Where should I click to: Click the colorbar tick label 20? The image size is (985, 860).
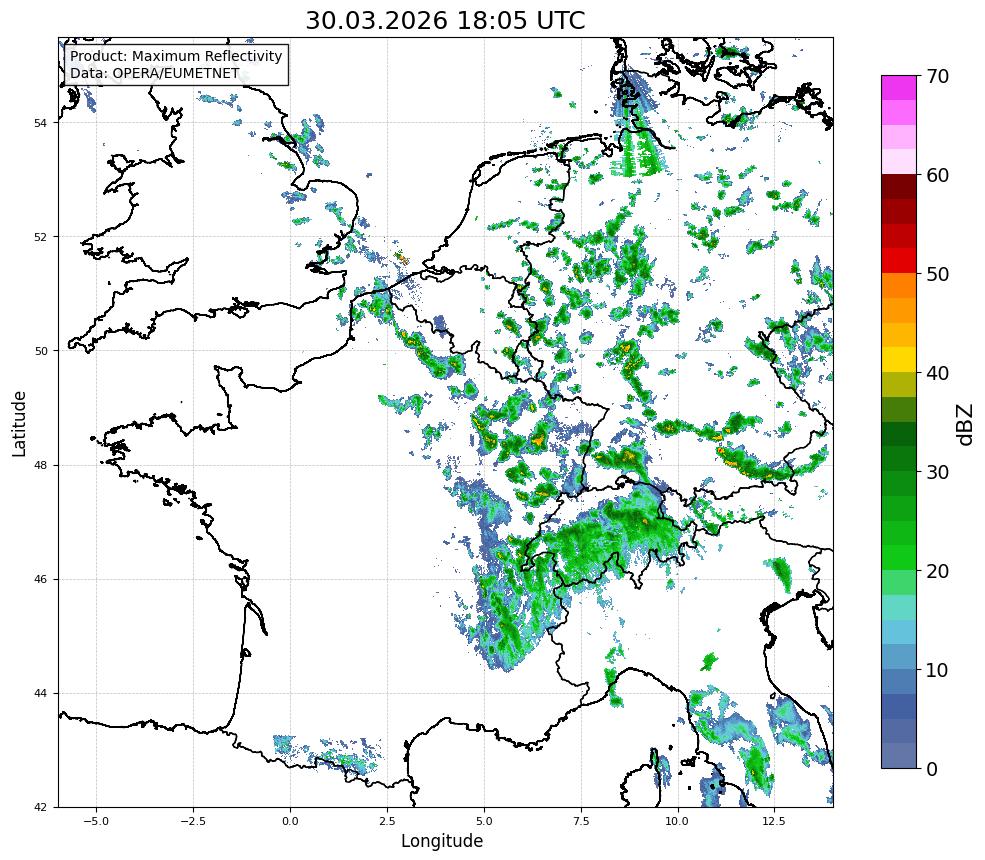click(x=937, y=571)
